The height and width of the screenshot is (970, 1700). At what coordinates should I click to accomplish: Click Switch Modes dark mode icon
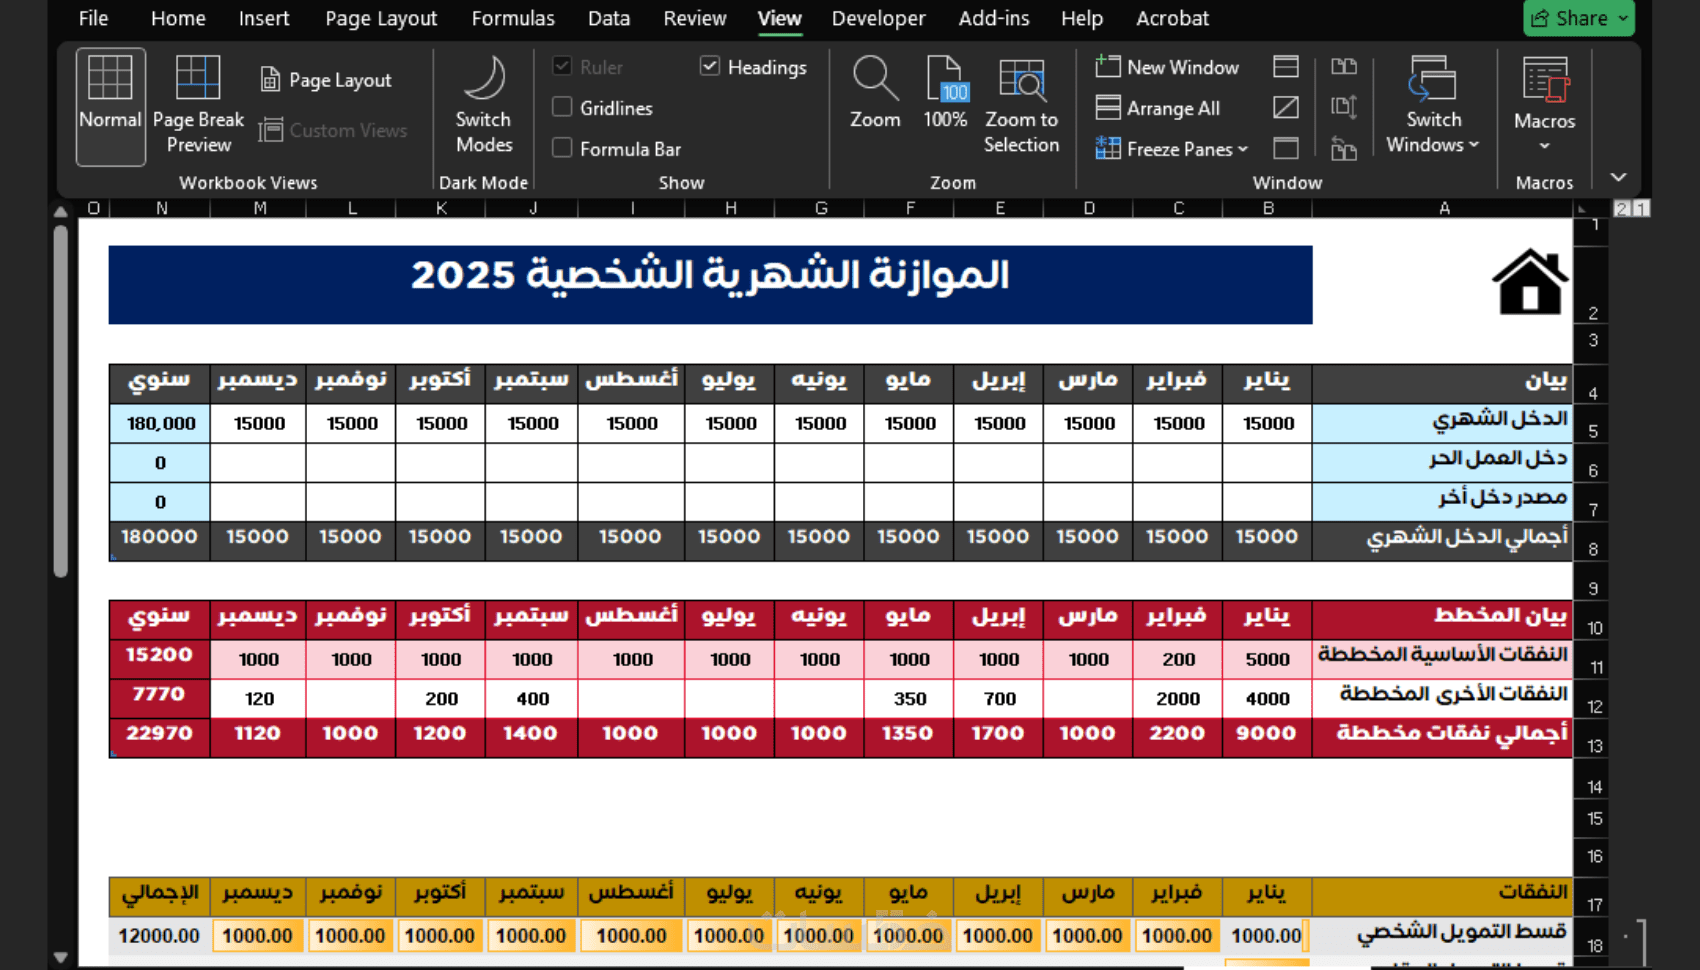pos(484,106)
